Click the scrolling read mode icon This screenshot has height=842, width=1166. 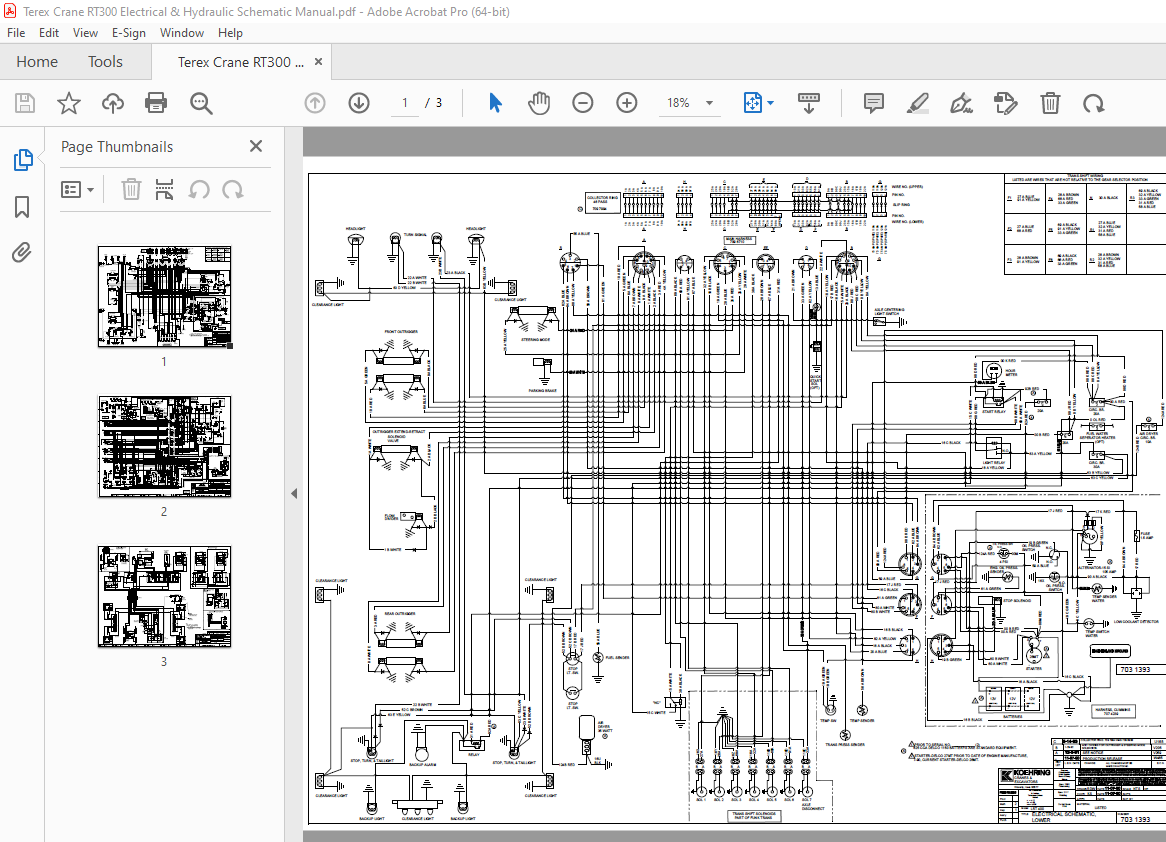pyautogui.click(x=808, y=103)
